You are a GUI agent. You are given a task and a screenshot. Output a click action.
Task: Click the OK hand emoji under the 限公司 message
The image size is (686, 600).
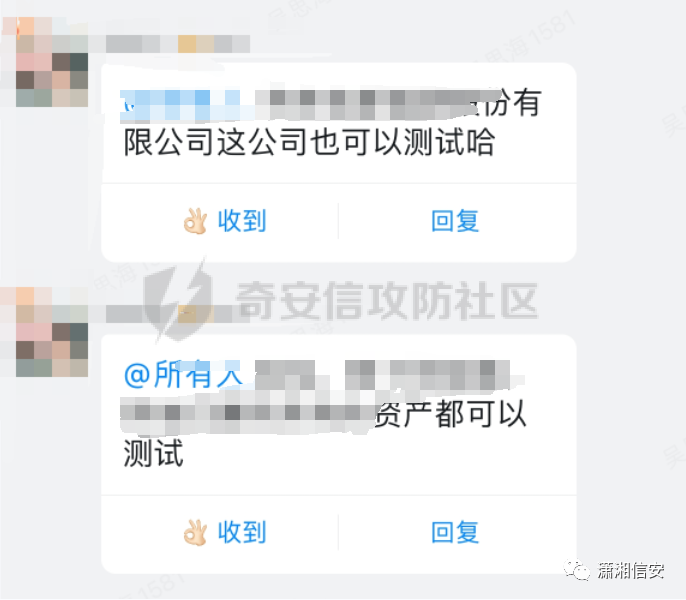[195, 221]
